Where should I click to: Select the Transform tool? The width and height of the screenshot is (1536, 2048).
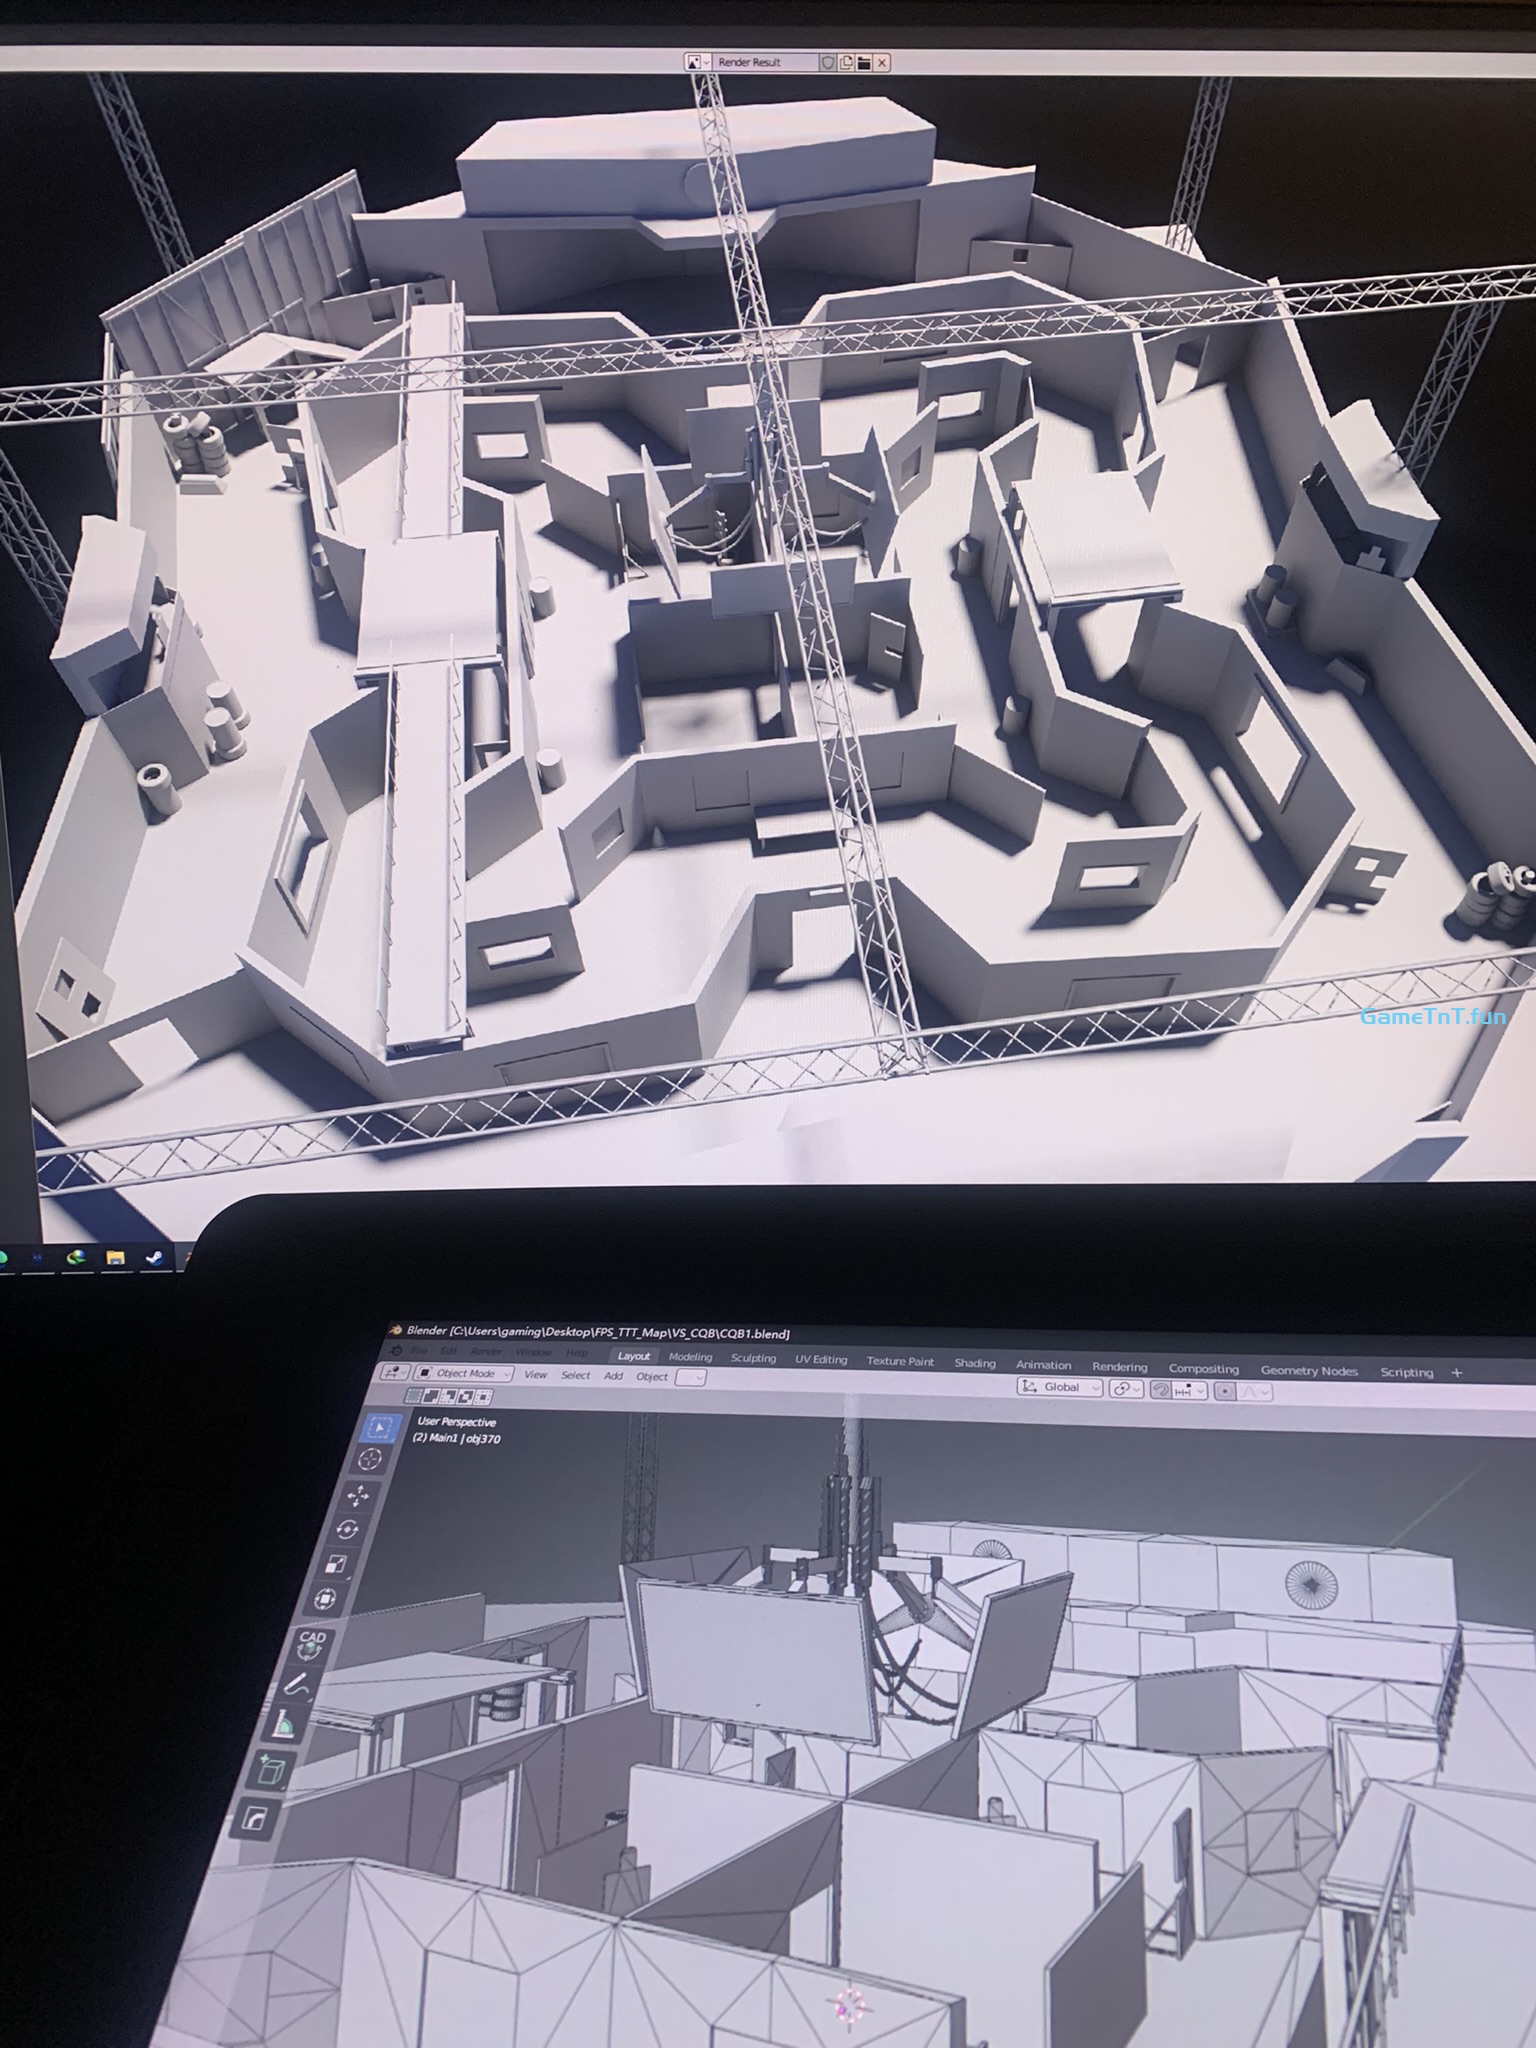(x=326, y=1601)
